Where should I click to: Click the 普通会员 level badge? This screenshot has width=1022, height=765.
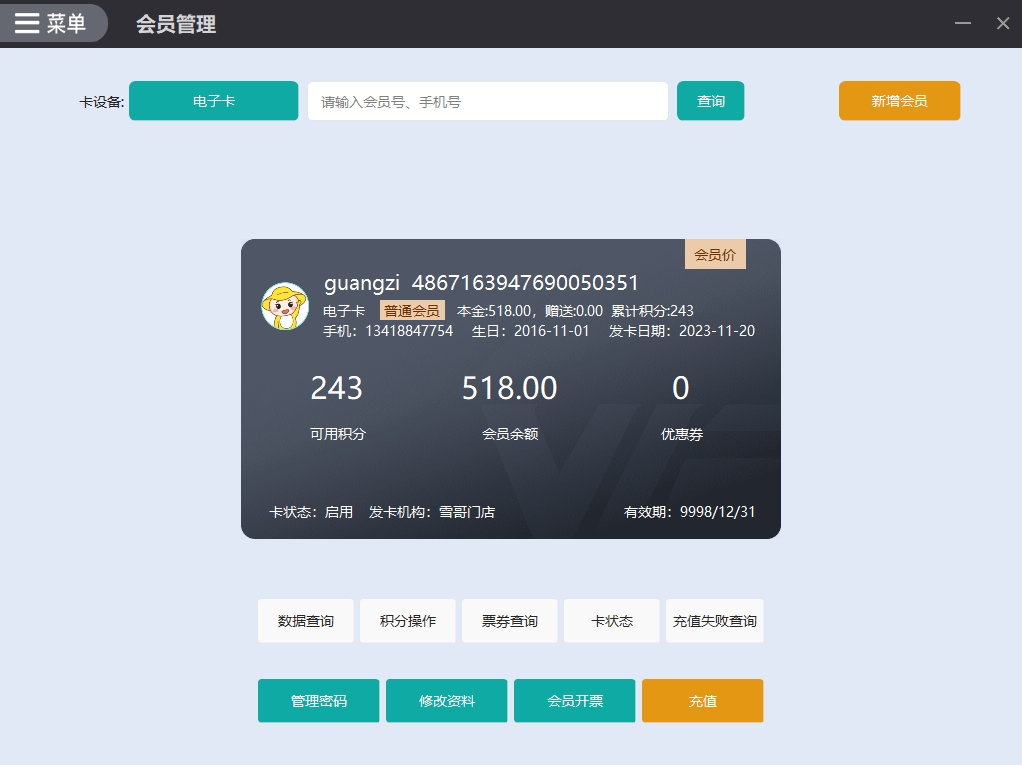pyautogui.click(x=412, y=311)
